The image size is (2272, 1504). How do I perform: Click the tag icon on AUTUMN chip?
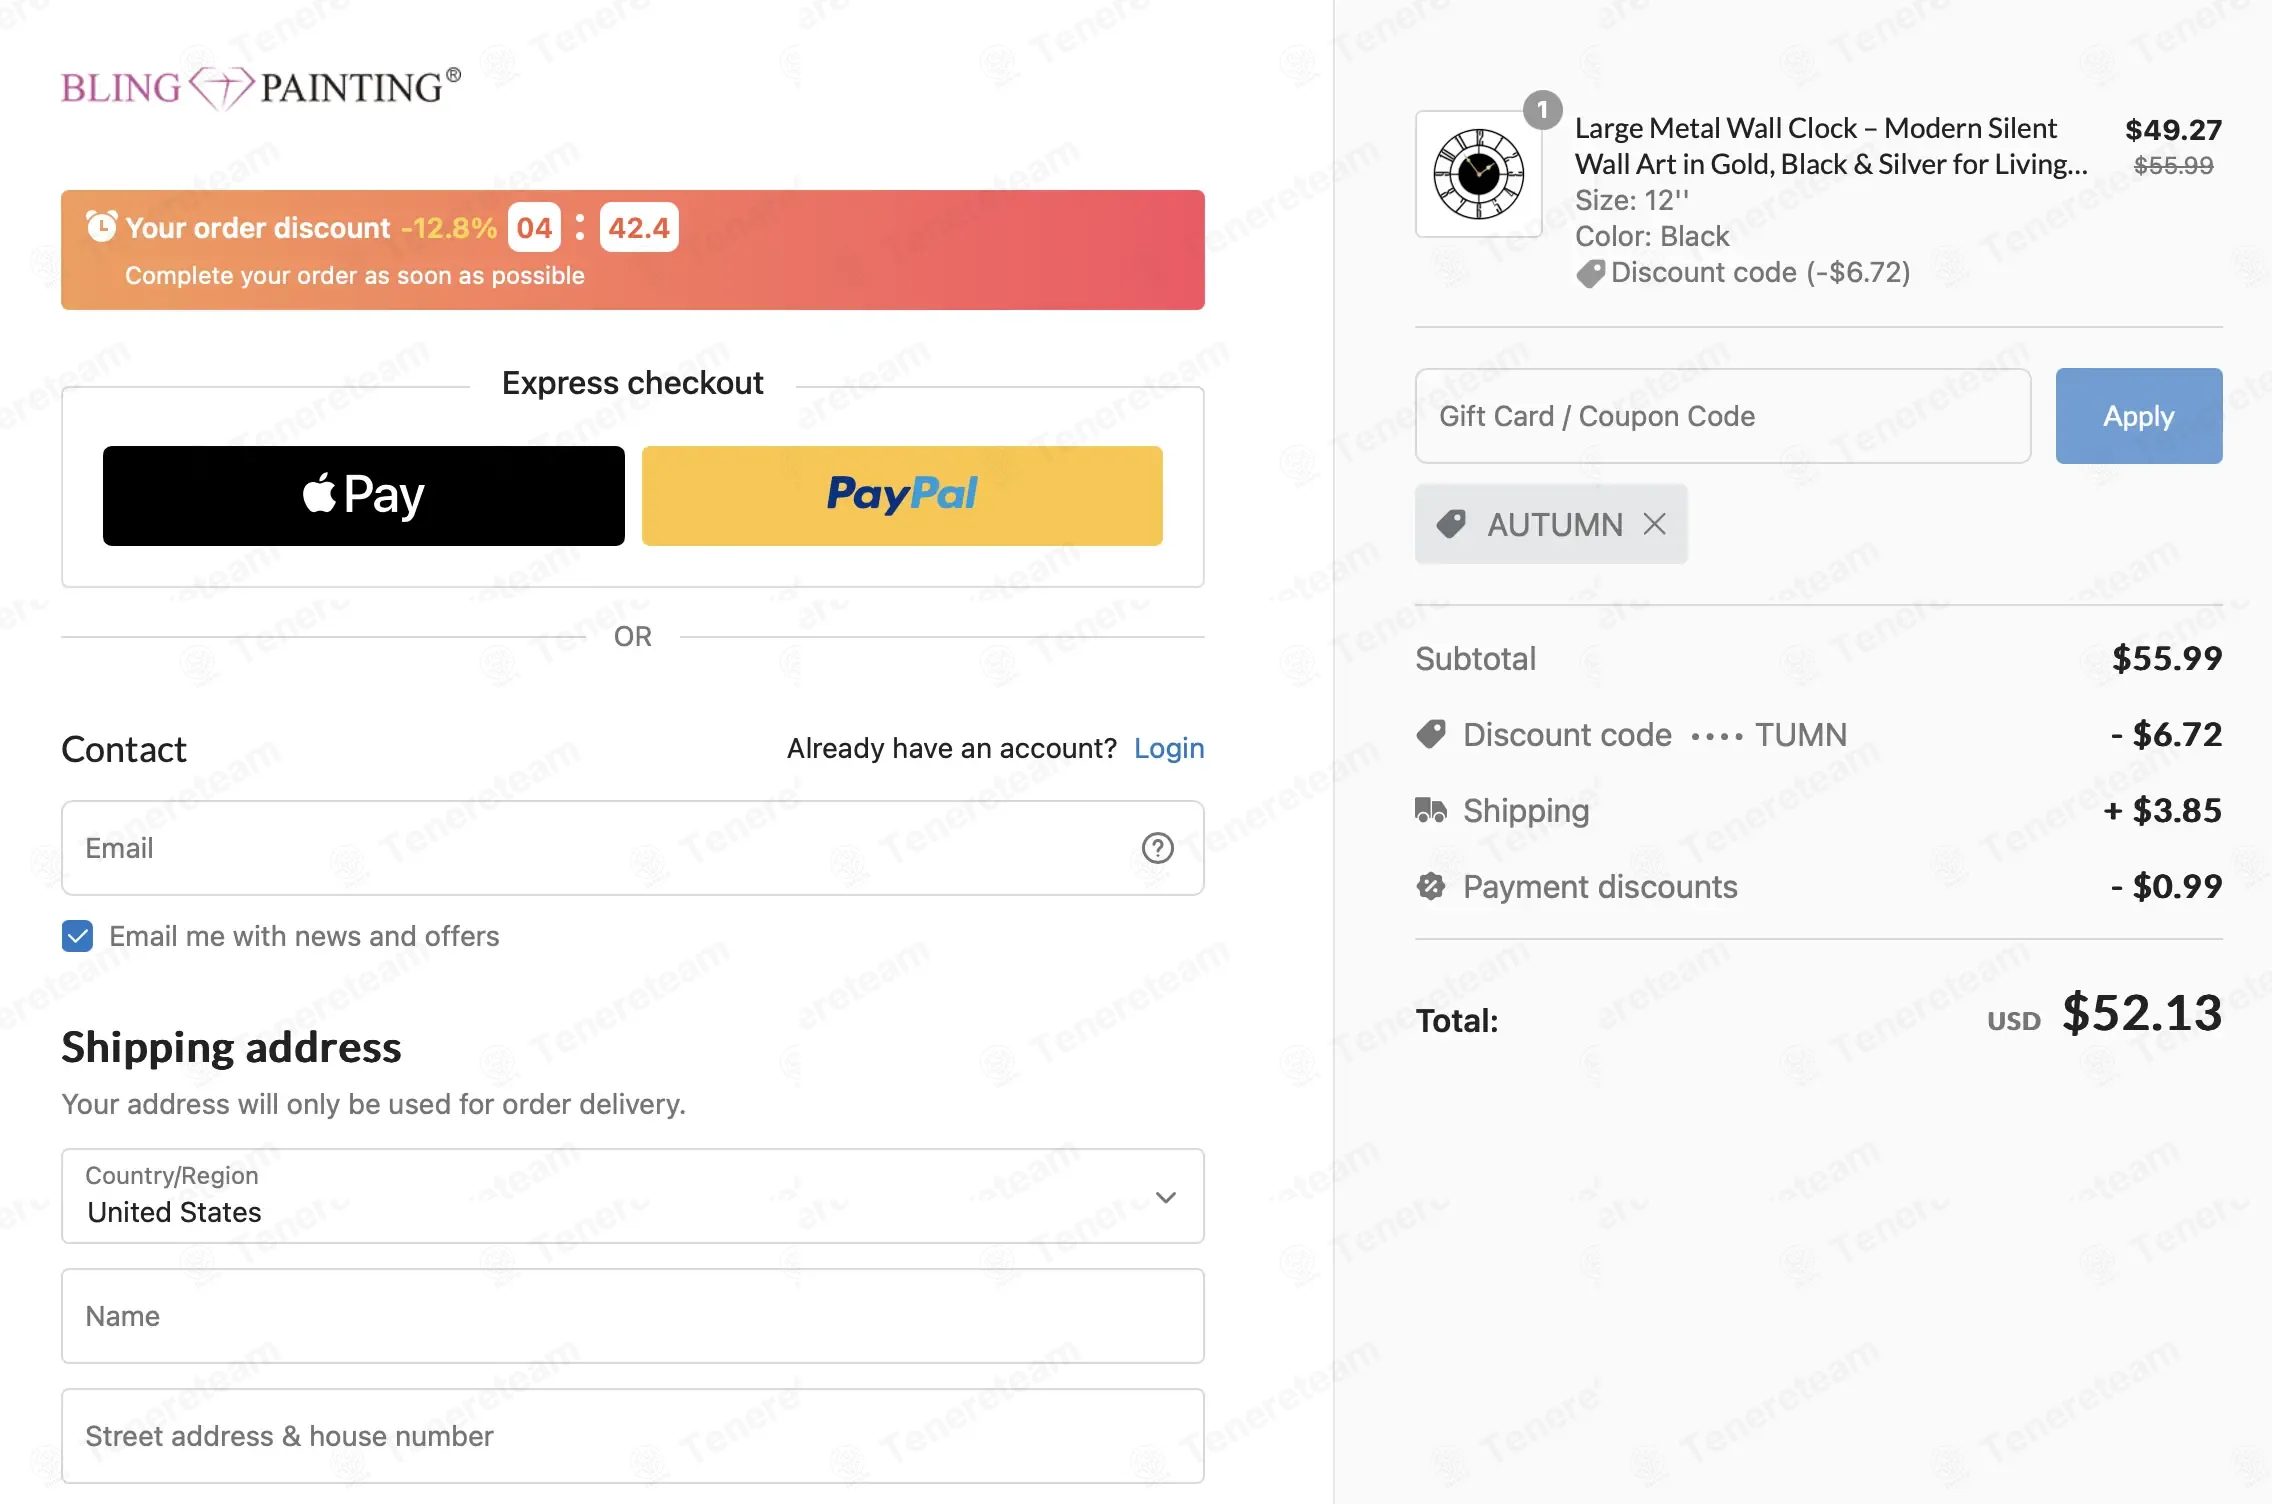pos(1451,524)
